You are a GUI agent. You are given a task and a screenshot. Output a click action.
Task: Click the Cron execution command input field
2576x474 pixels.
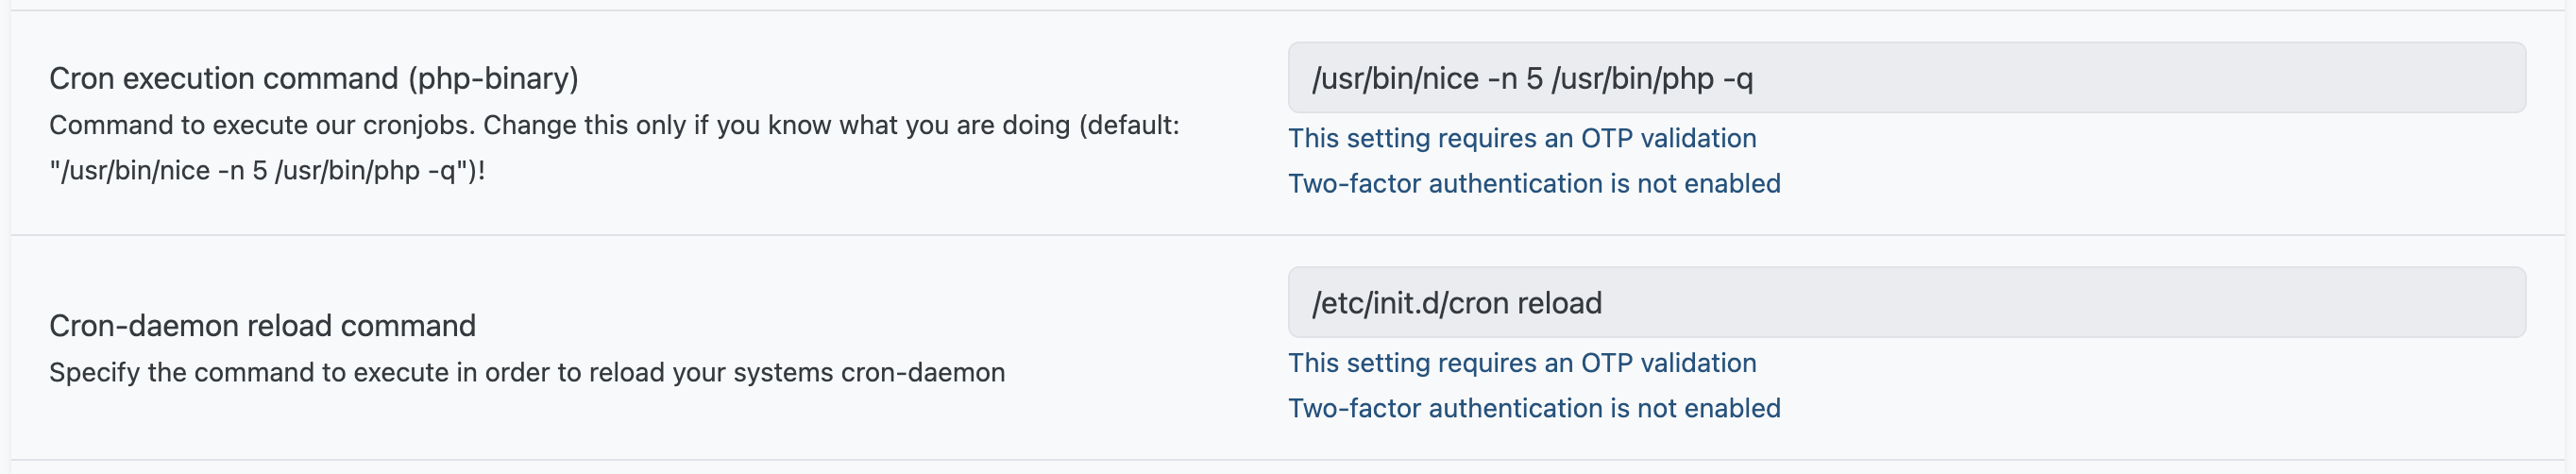[x=1905, y=78]
